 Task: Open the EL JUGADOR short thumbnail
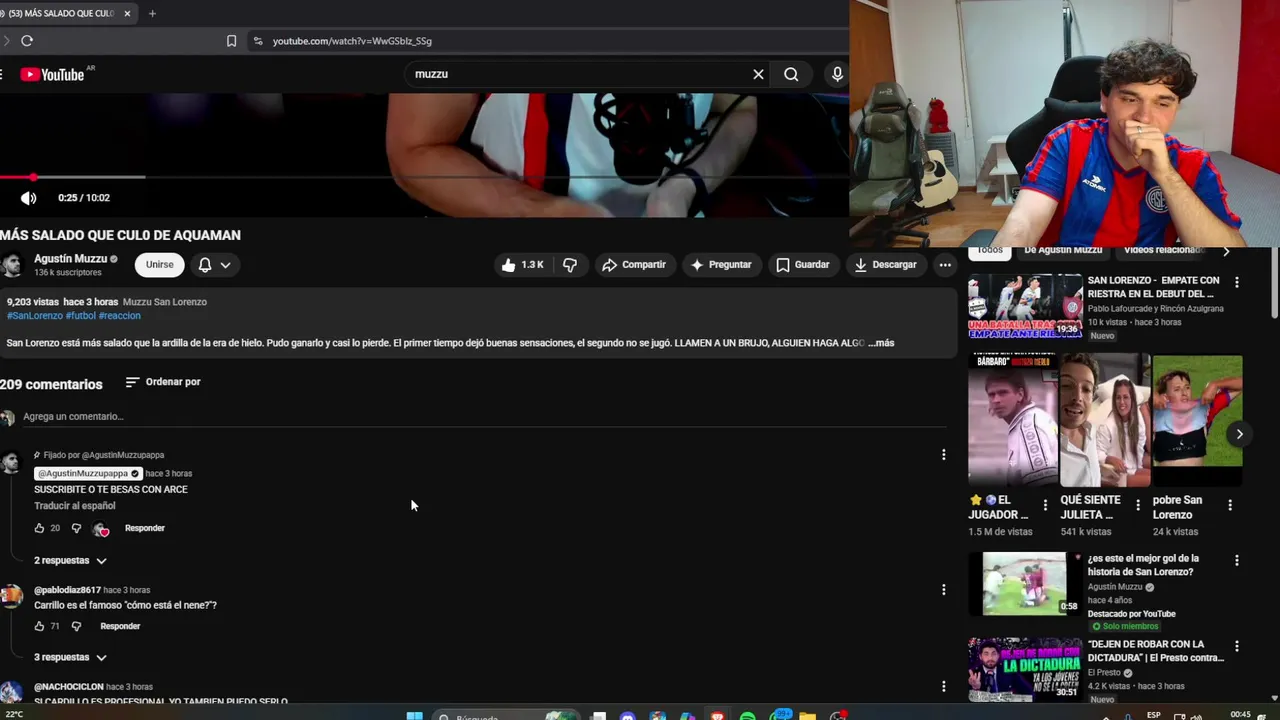(1013, 420)
